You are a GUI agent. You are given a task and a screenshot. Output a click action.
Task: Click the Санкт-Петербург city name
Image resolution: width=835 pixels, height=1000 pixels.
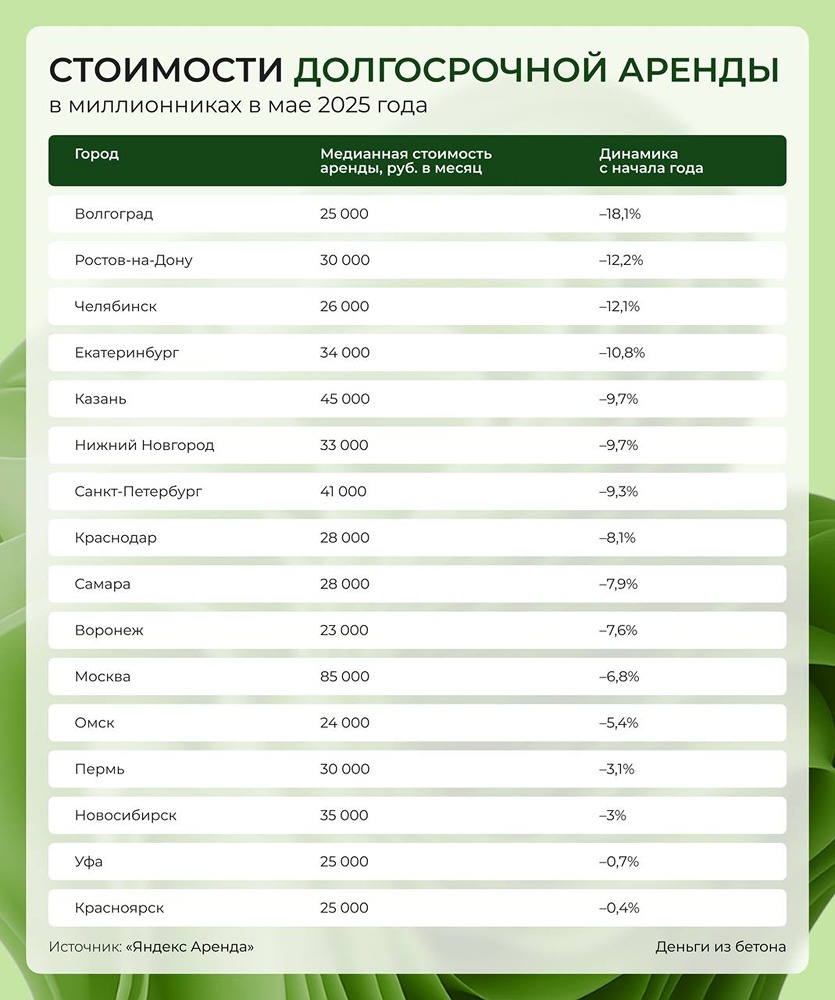138,491
